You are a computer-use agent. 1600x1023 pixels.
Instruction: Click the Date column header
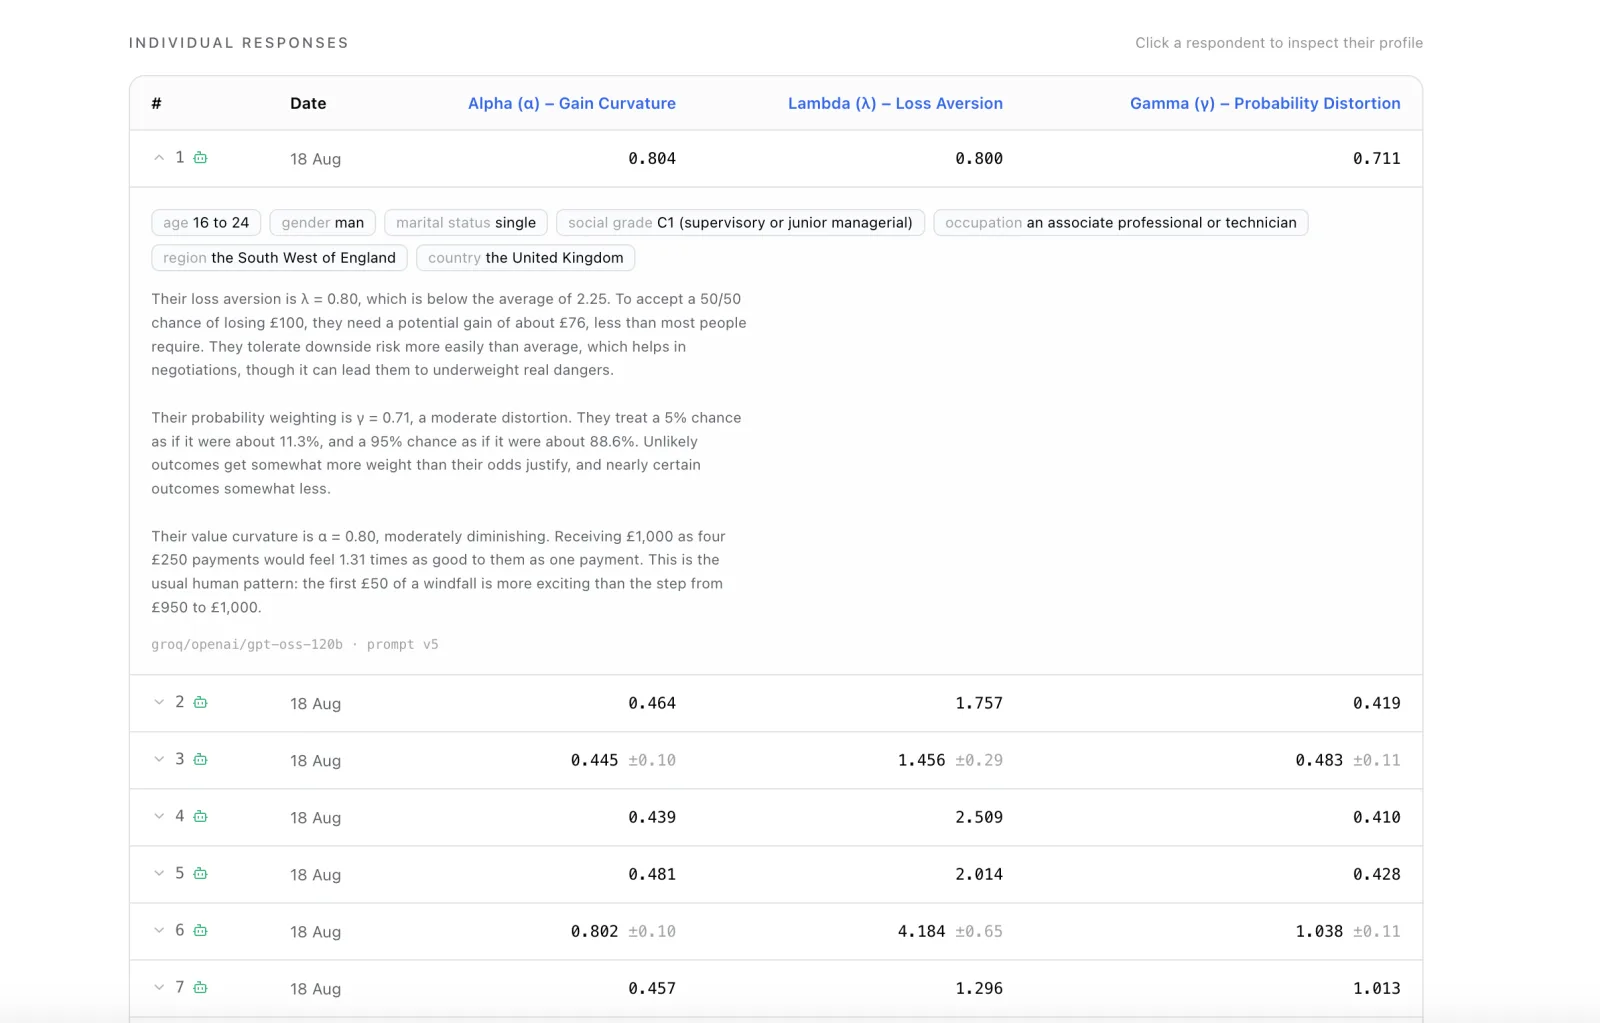click(308, 103)
